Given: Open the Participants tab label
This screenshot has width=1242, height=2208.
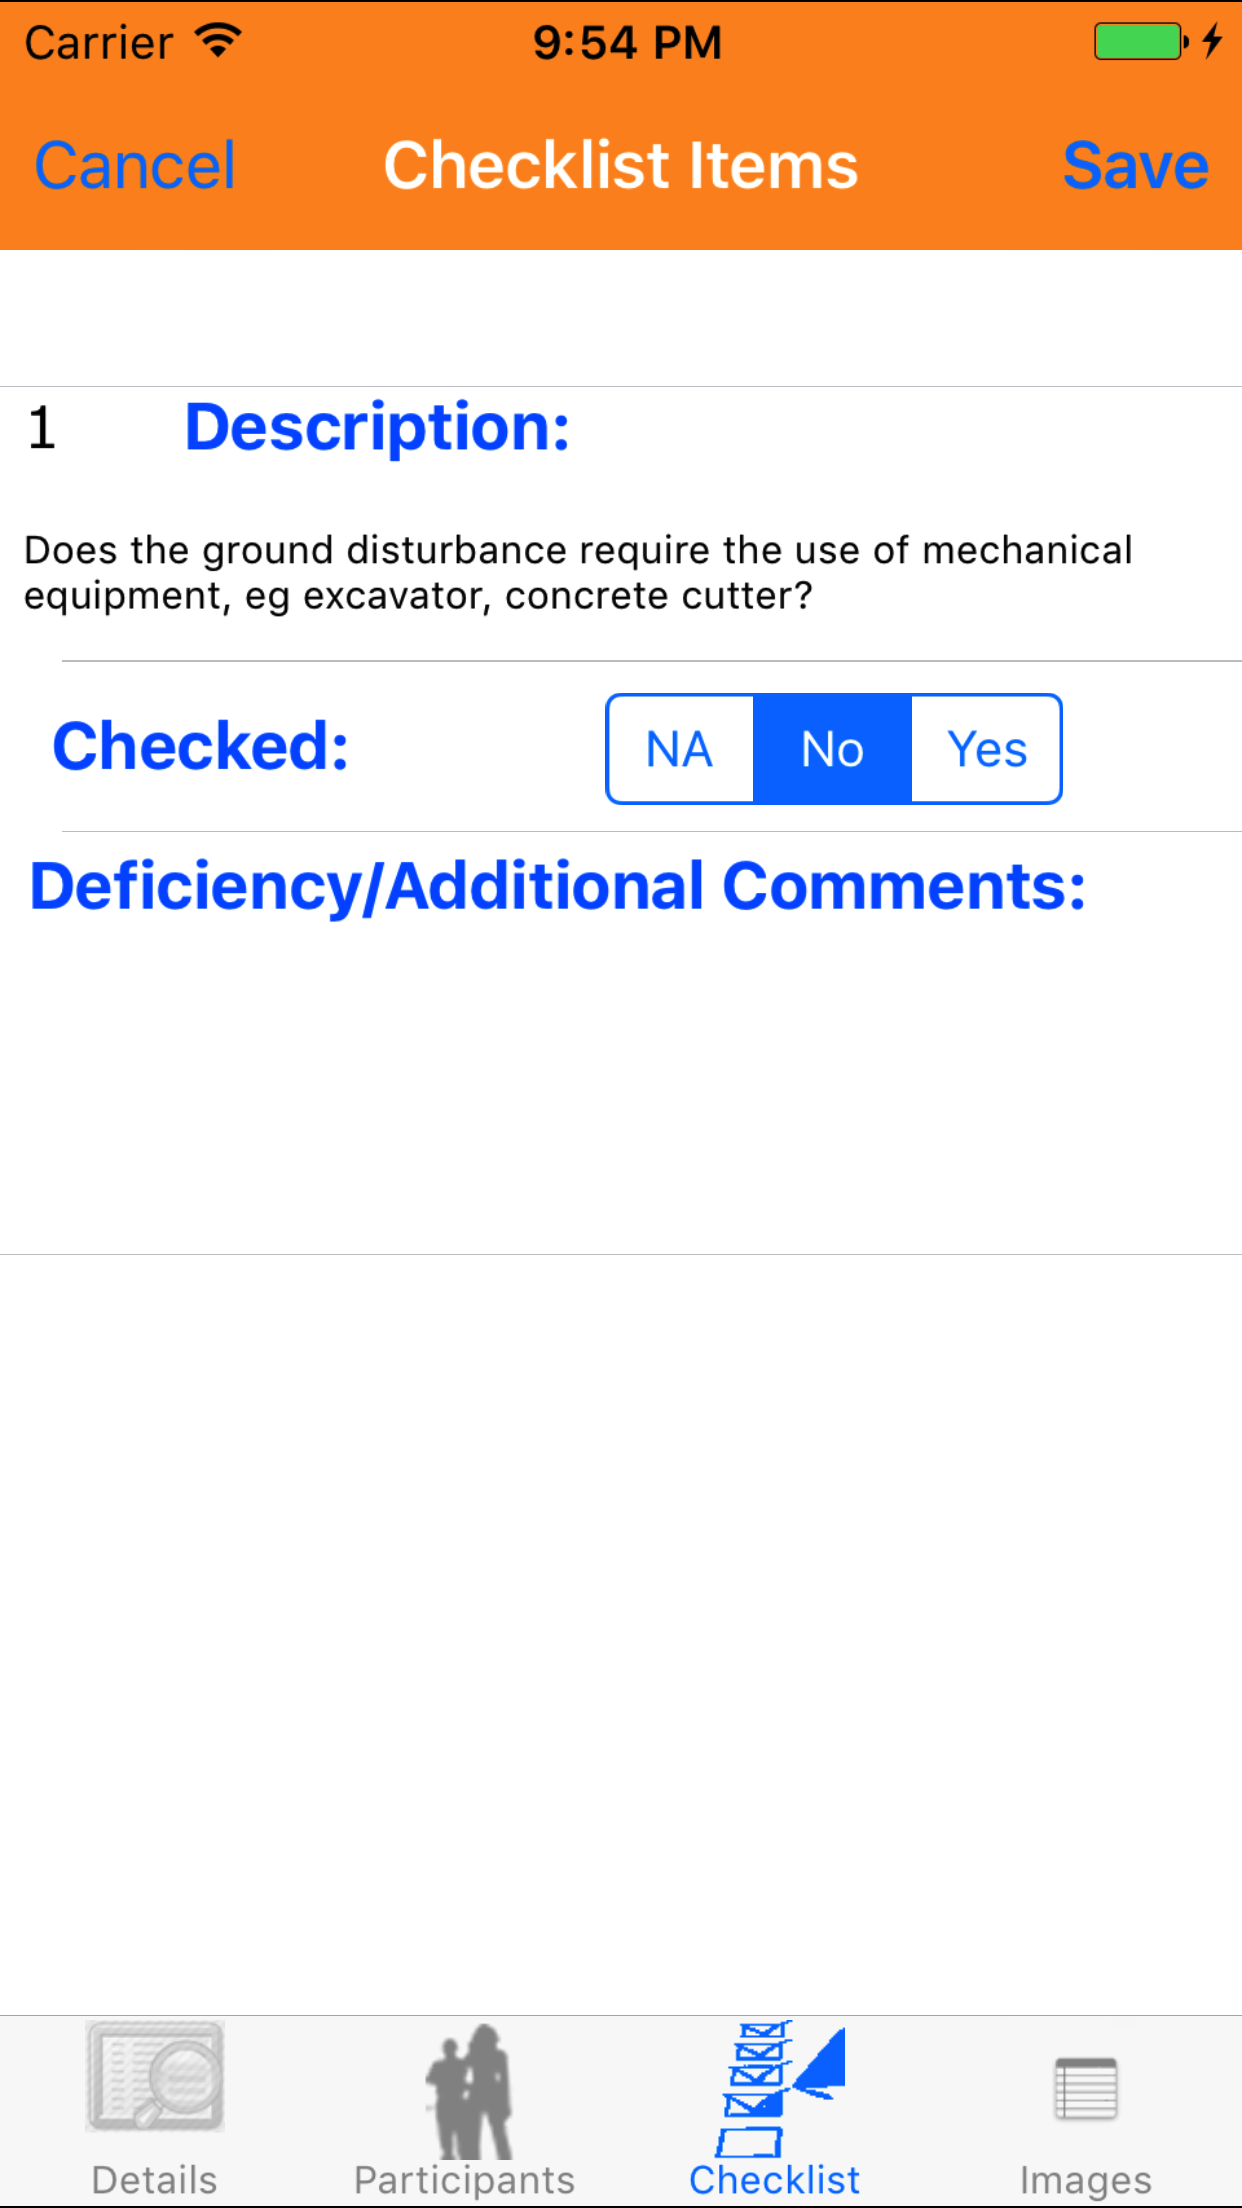Looking at the screenshot, I should pyautogui.click(x=465, y=2180).
